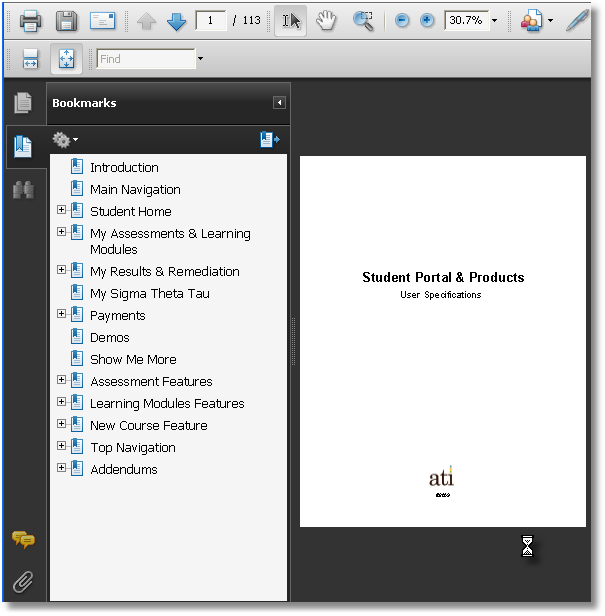Open the Find options dropdown arrow

tap(200, 59)
